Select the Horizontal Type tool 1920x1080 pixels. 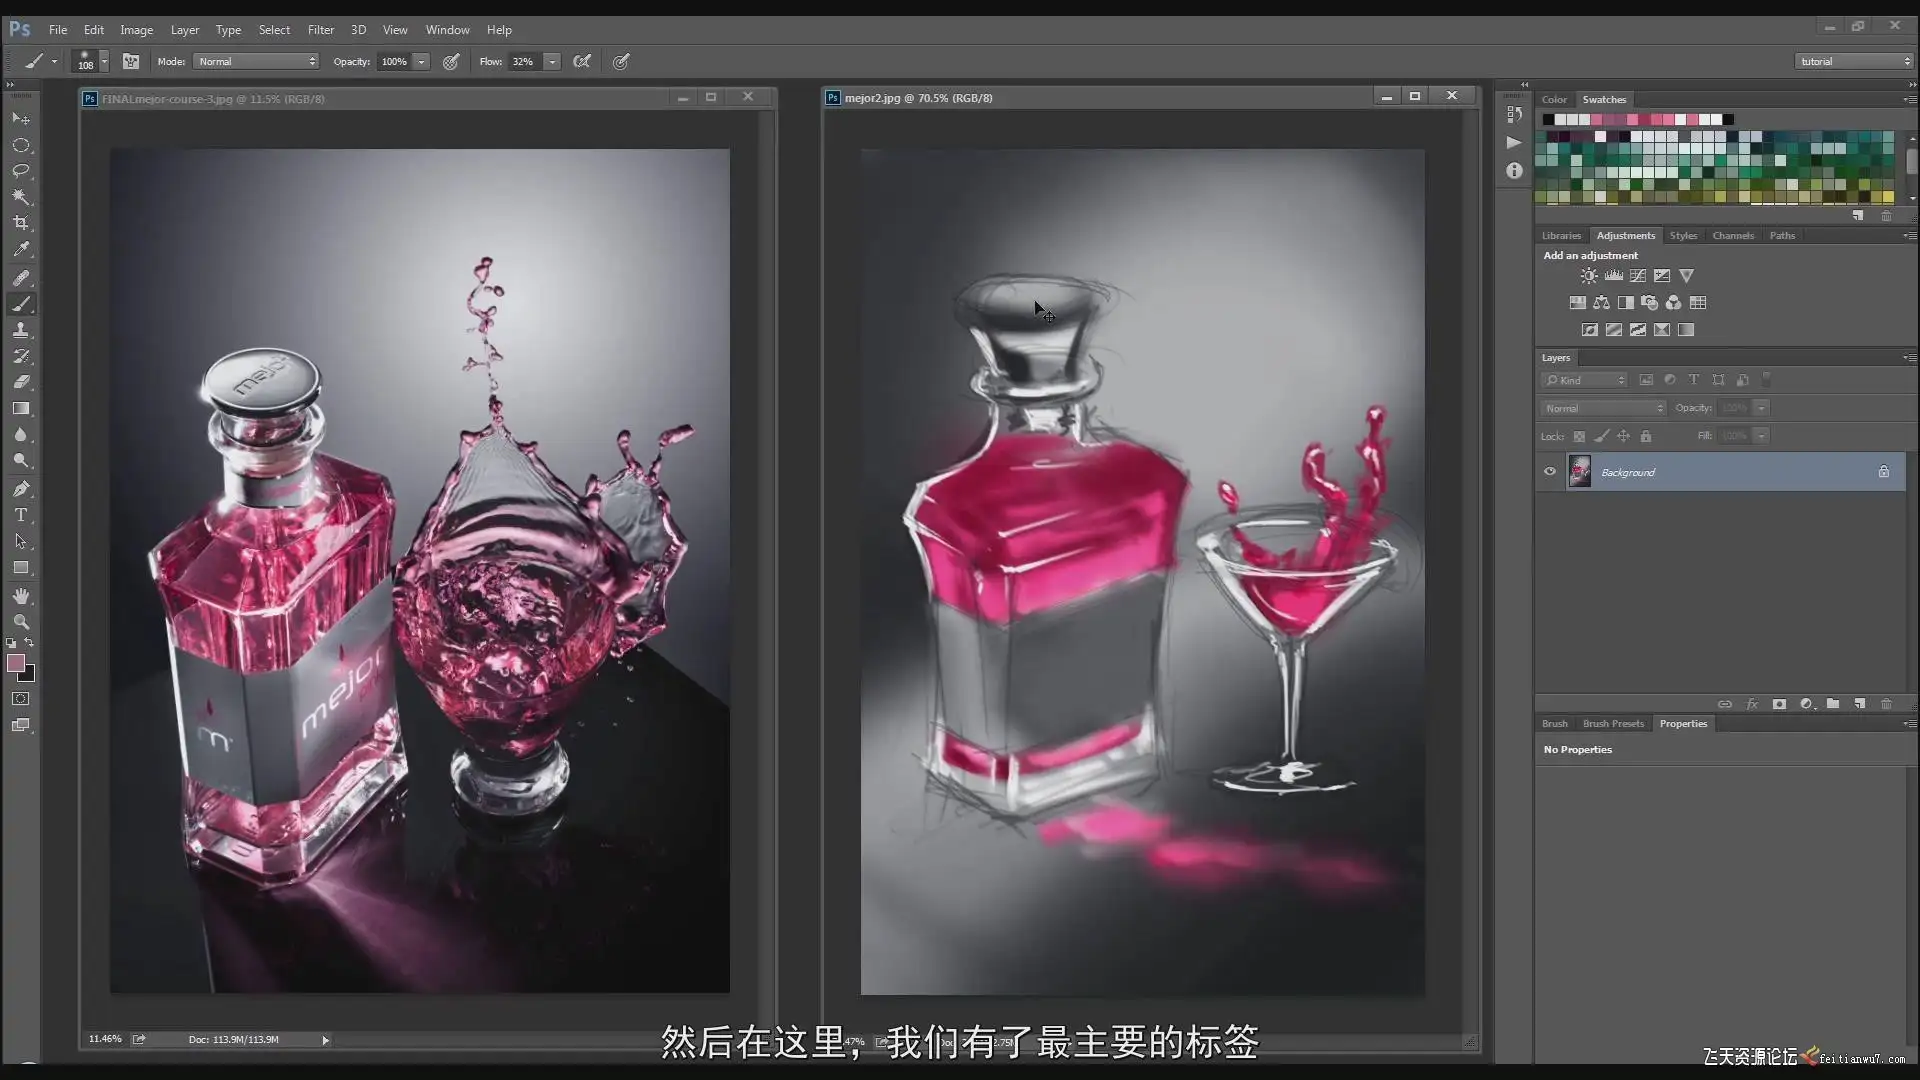pos(21,515)
